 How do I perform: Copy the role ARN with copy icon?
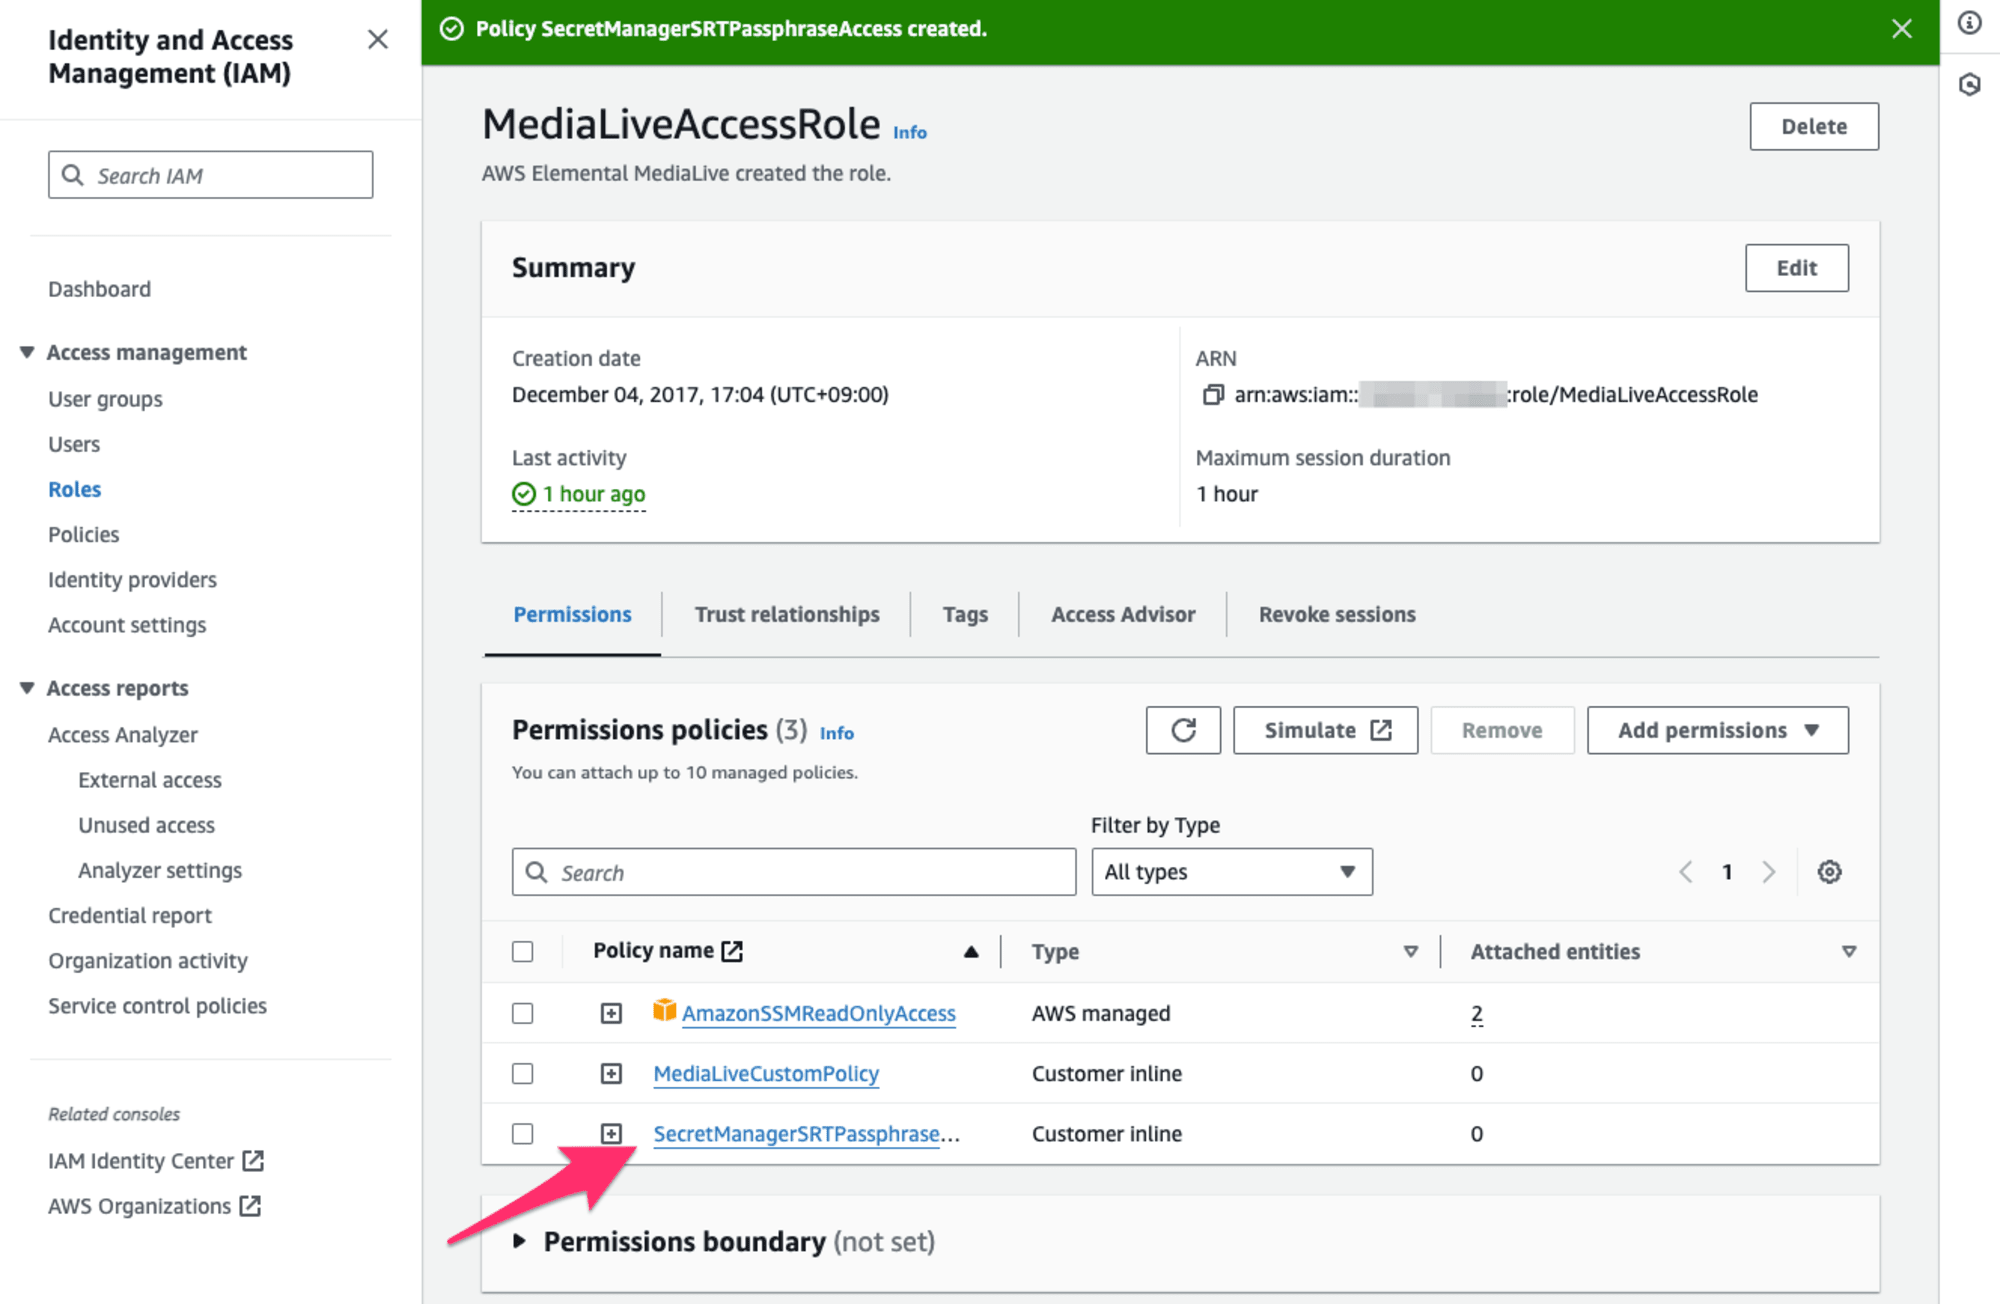pos(1212,395)
